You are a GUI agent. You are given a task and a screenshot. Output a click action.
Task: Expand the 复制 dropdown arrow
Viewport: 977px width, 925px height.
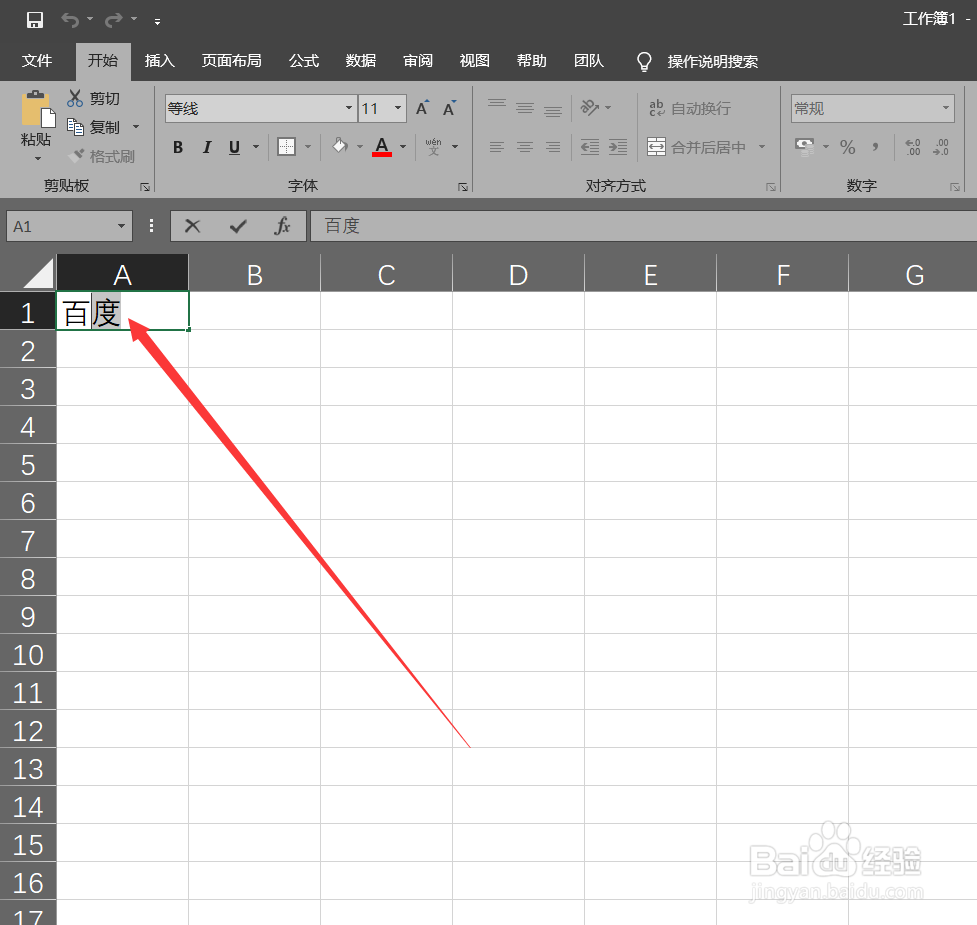coord(136,127)
